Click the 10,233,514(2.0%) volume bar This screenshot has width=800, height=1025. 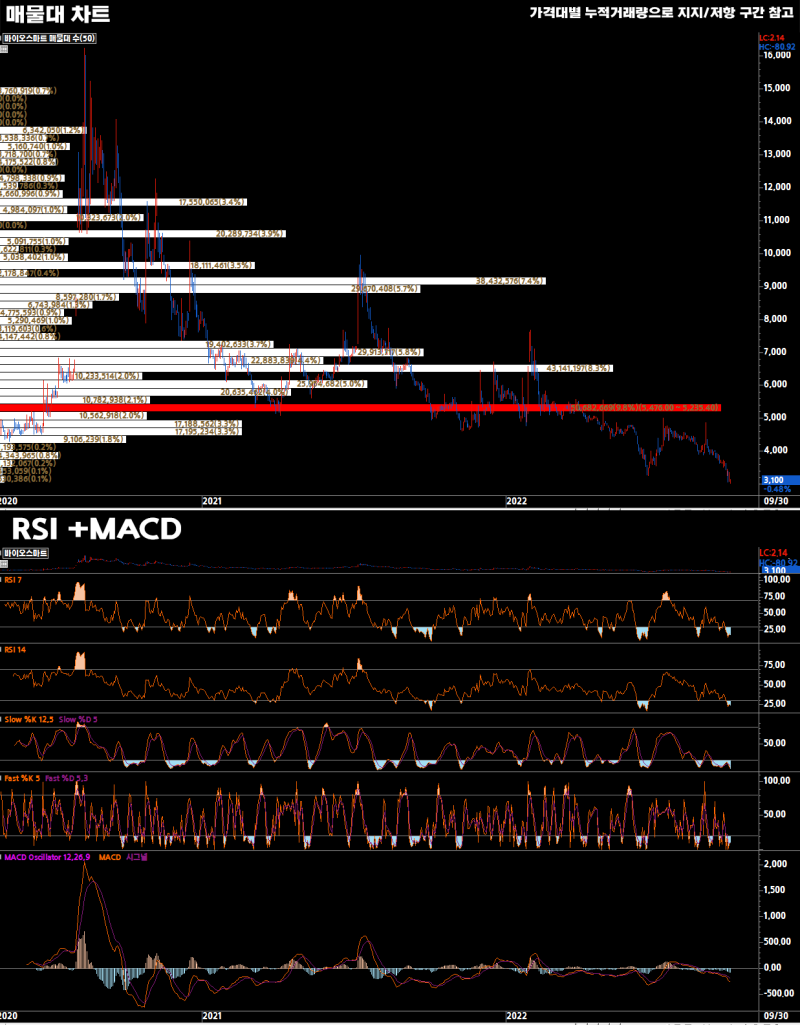(x=71, y=377)
